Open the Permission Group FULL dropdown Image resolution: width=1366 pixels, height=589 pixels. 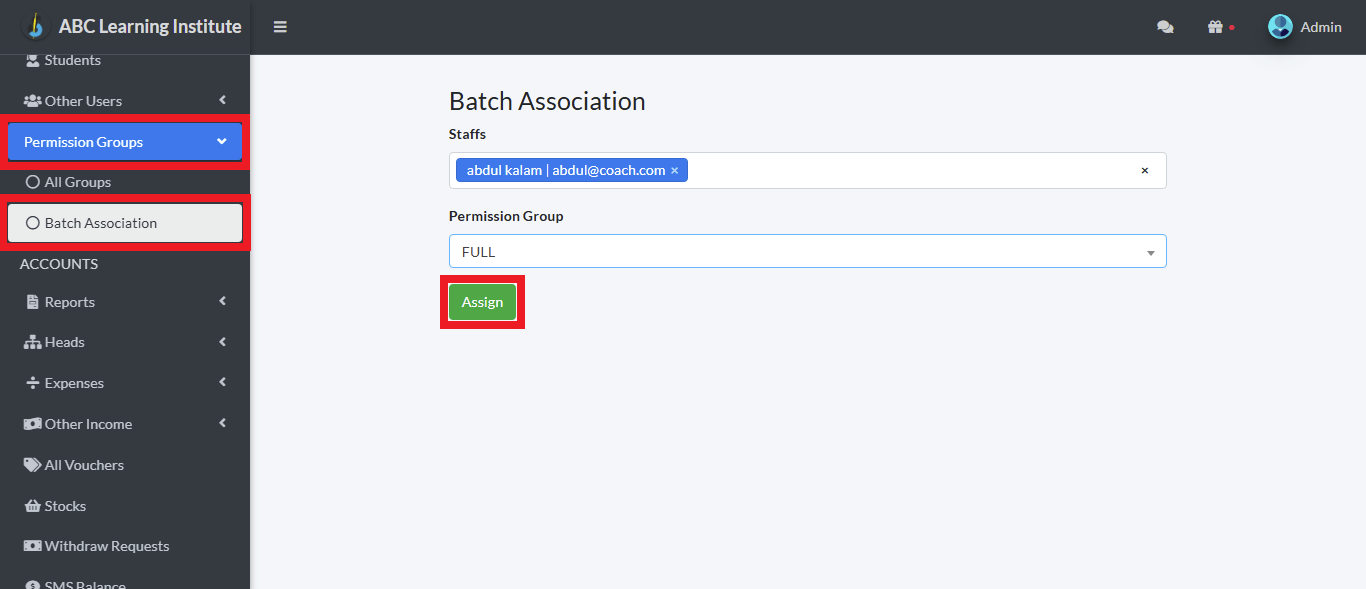(1149, 251)
